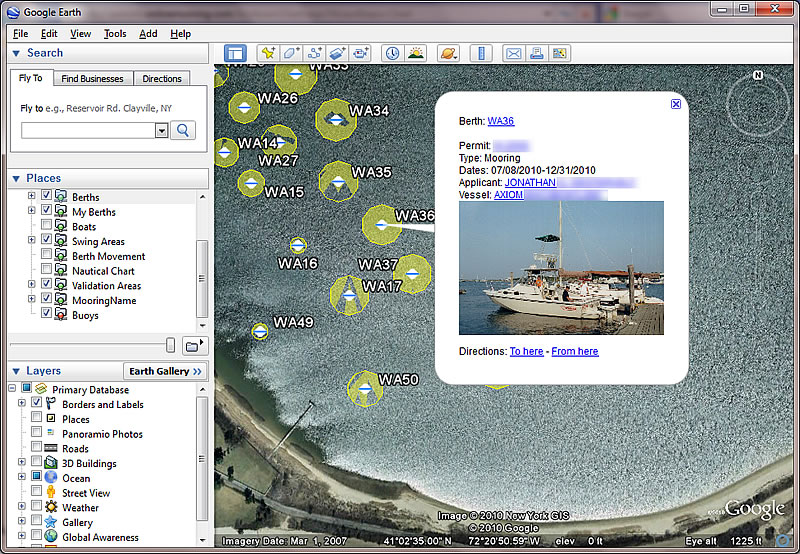This screenshot has width=800, height=554.
Task: Click the WA36 berth link in balloon
Action: click(x=500, y=121)
